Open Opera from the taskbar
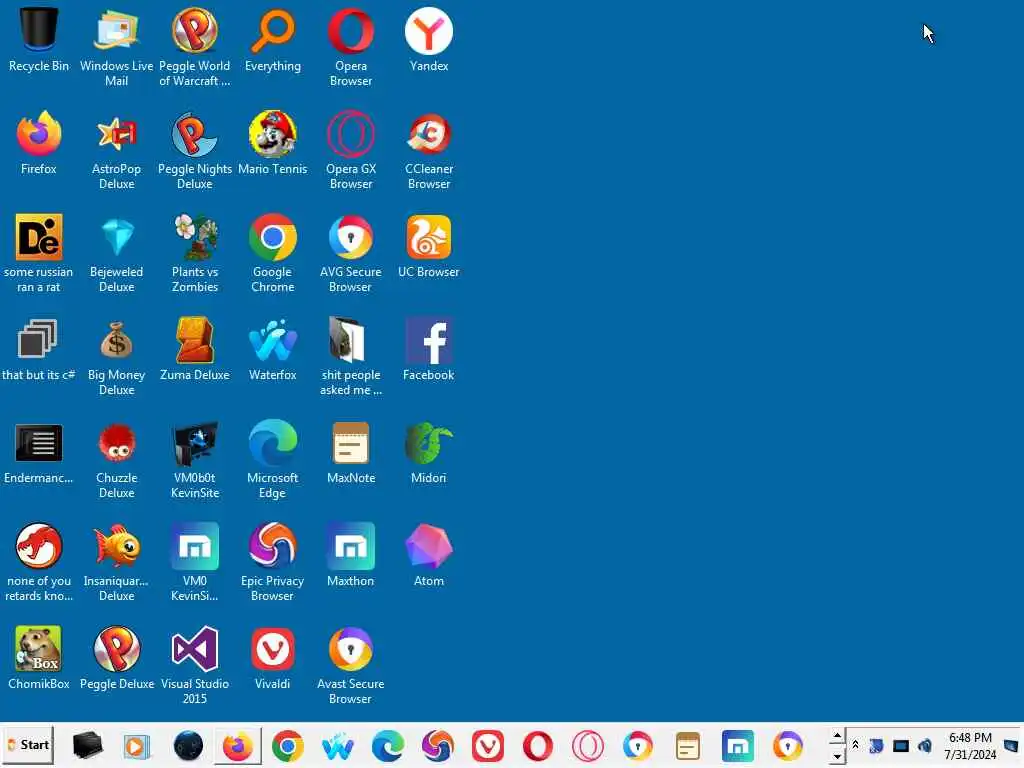The width and height of the screenshot is (1024, 768). pyautogui.click(x=537, y=746)
